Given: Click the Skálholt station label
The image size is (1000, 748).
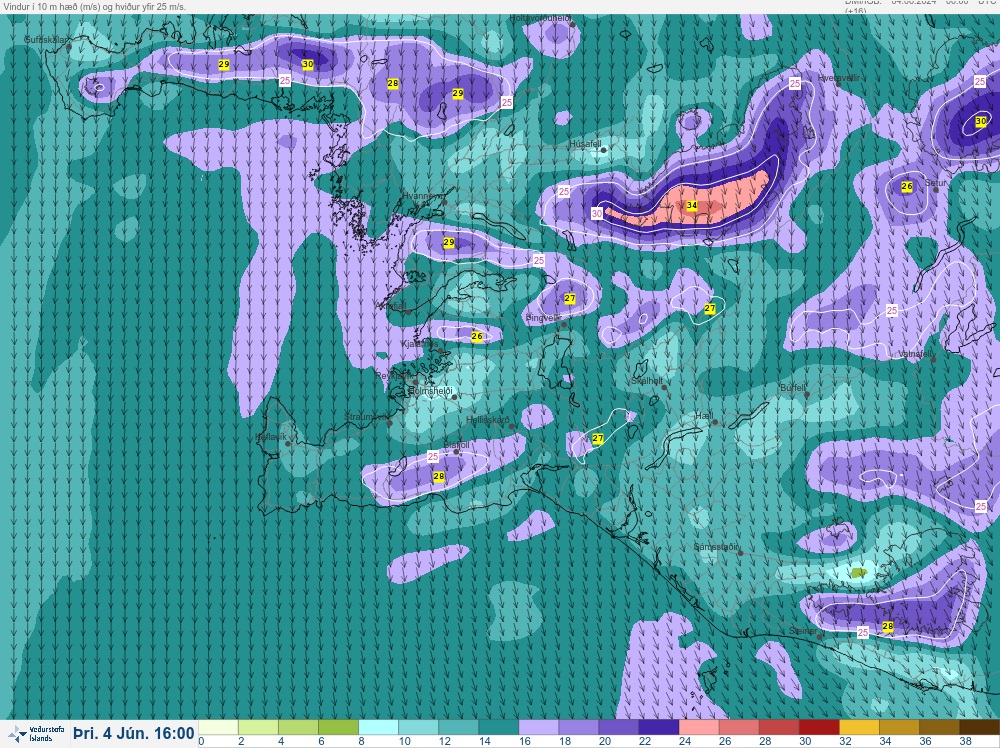Looking at the screenshot, I should pos(647,381).
